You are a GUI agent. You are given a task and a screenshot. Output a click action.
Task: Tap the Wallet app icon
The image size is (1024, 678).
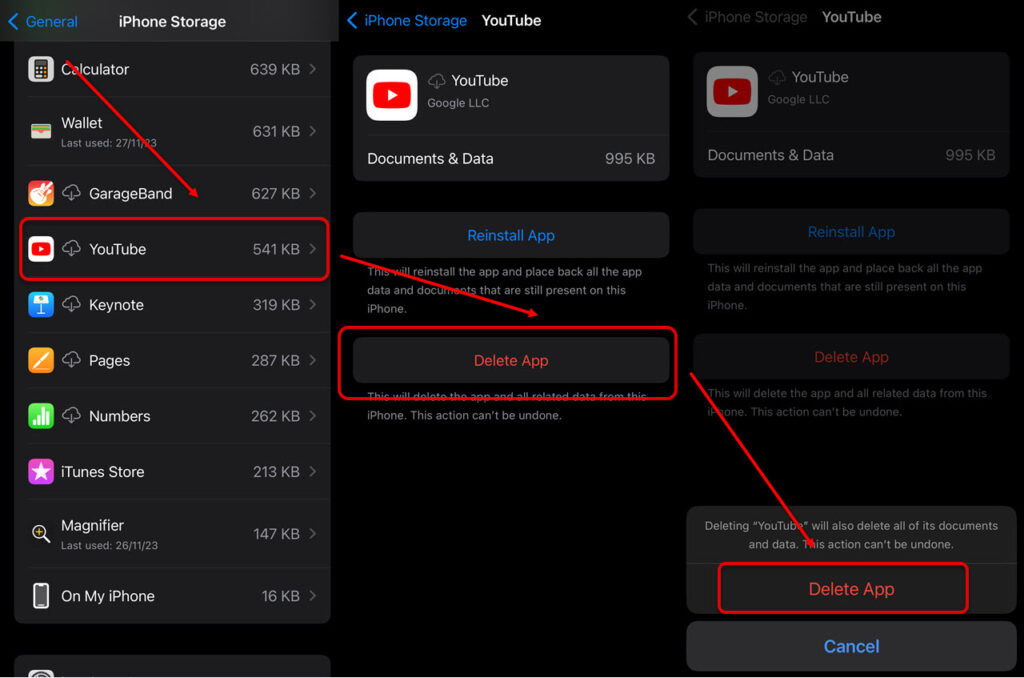coord(40,131)
